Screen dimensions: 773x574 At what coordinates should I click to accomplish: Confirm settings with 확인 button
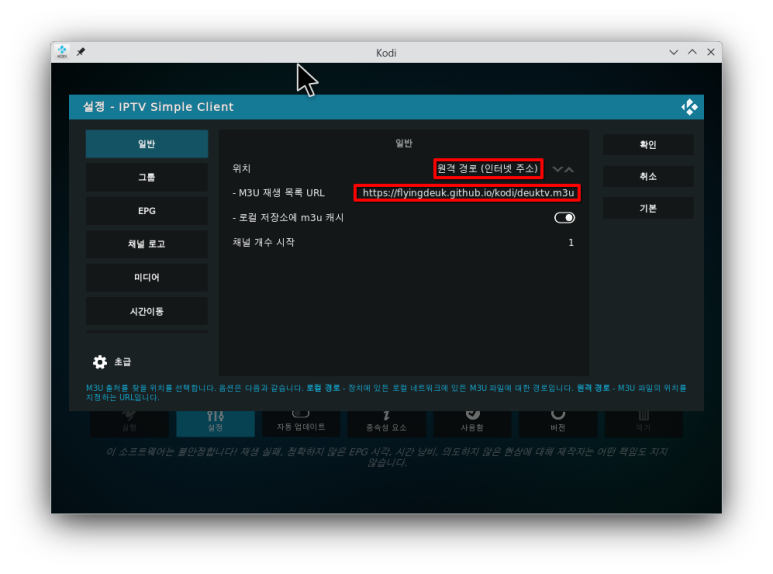(x=648, y=144)
